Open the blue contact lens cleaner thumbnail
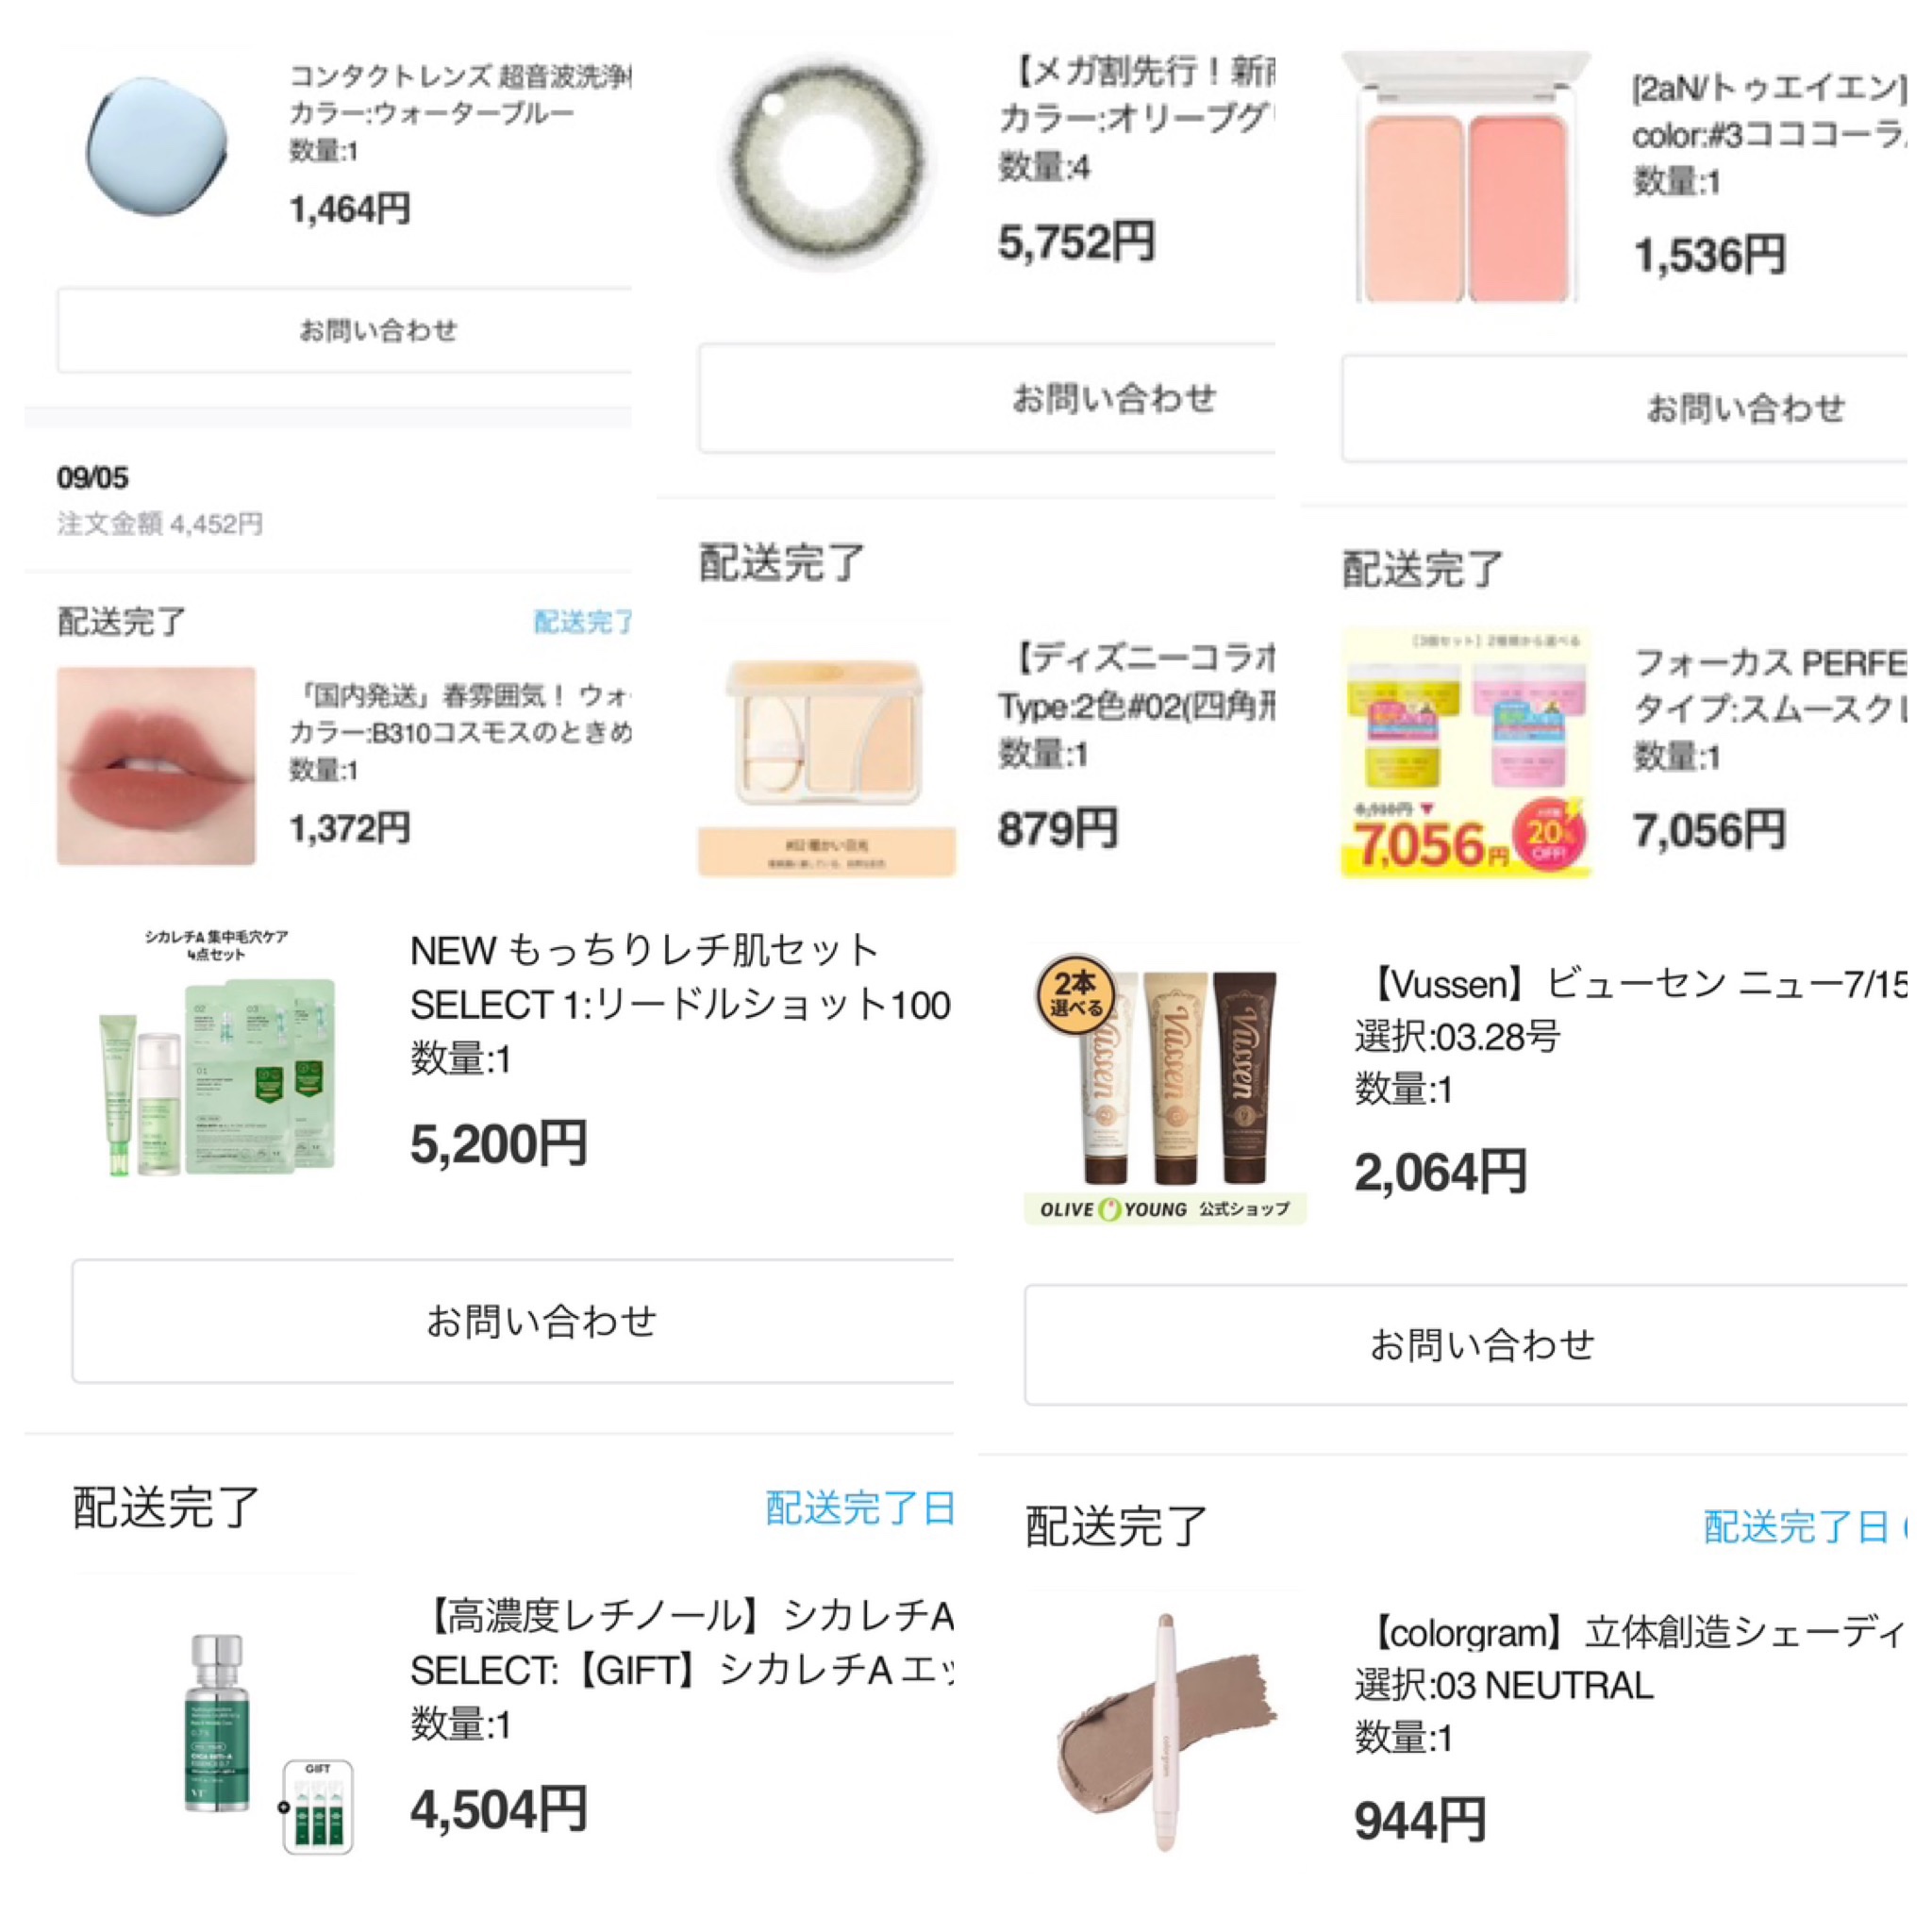The width and height of the screenshot is (1932, 1932). tap(157, 146)
